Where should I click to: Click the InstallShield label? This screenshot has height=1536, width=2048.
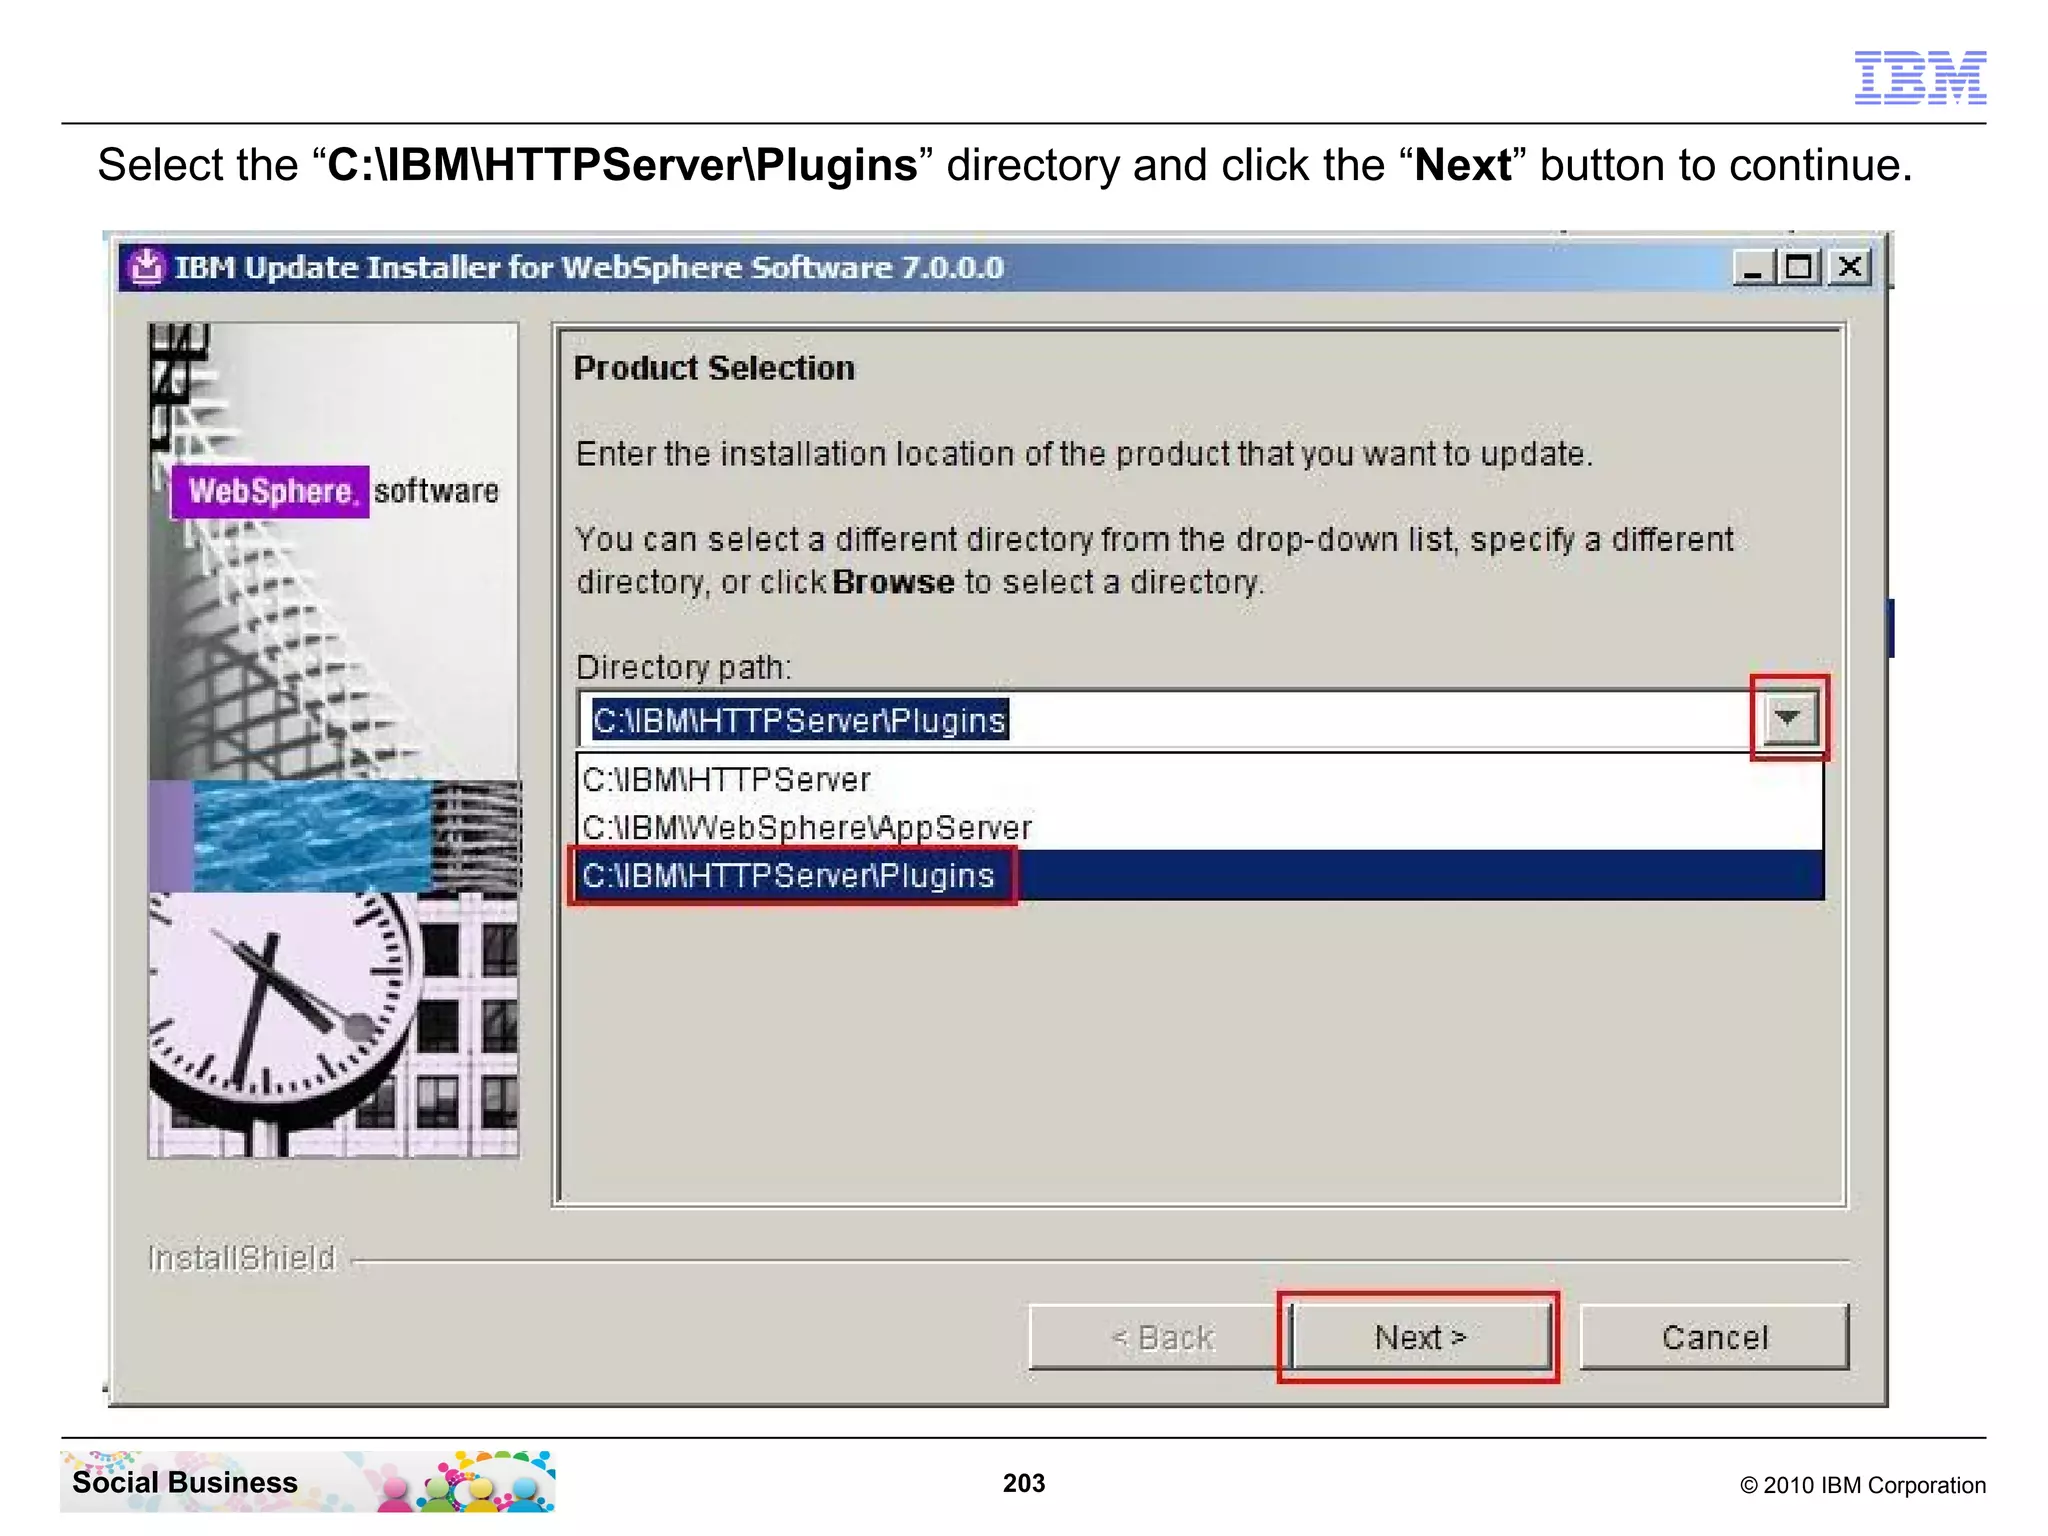[241, 1258]
